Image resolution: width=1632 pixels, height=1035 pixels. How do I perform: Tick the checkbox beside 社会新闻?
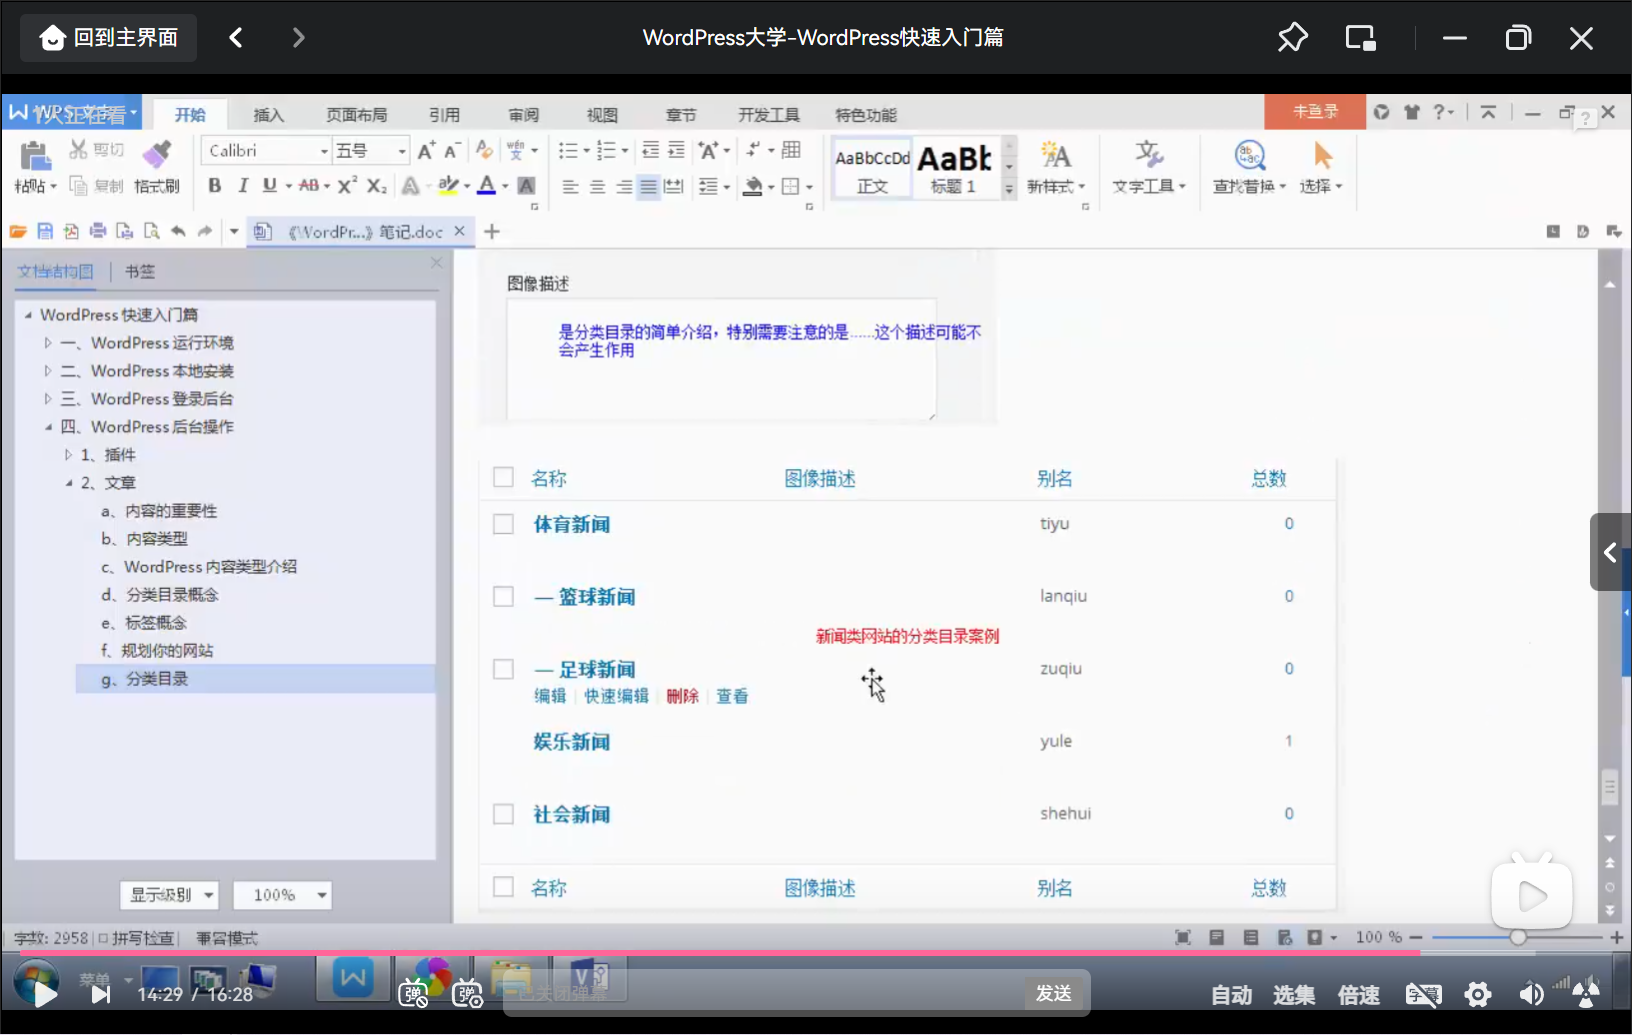504,814
